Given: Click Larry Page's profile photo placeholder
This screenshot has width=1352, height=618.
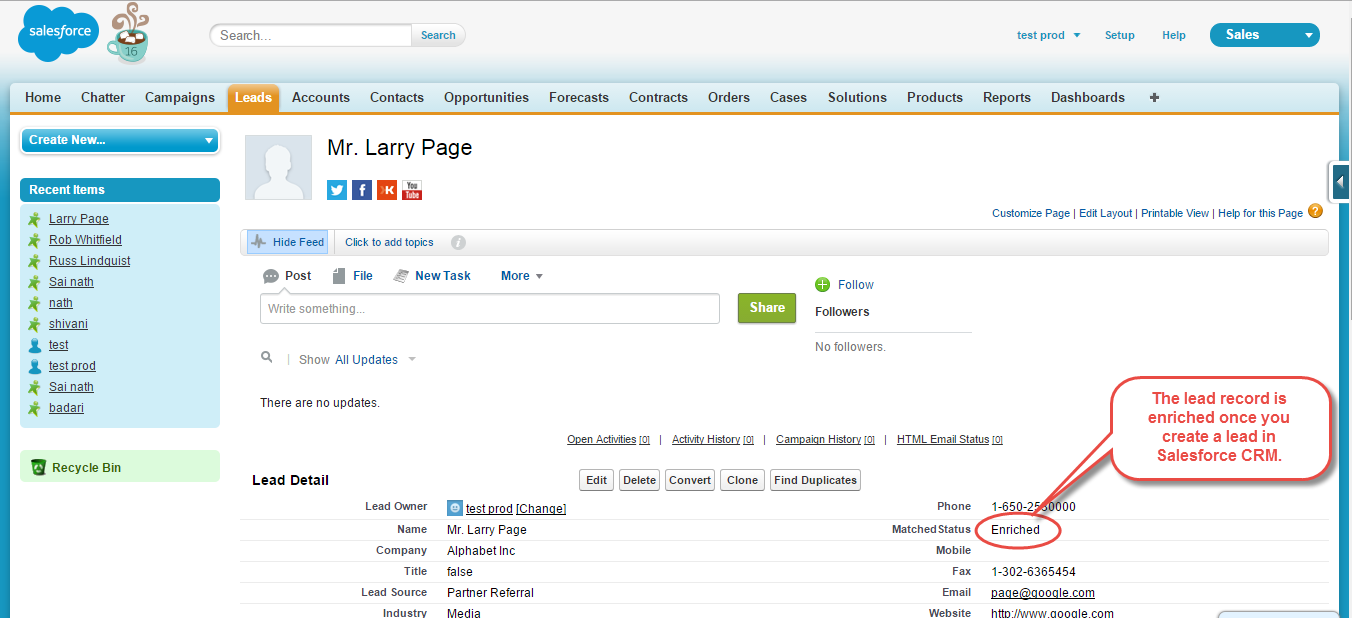Looking at the screenshot, I should [x=278, y=168].
